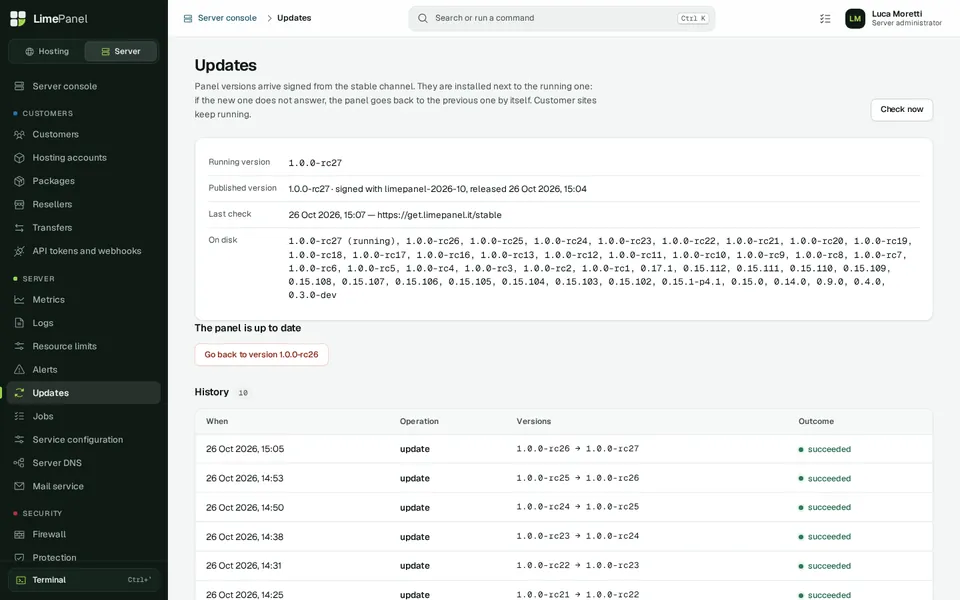The image size is (960, 600).
Task: Click the Firewall icon
Action: pos(20,534)
